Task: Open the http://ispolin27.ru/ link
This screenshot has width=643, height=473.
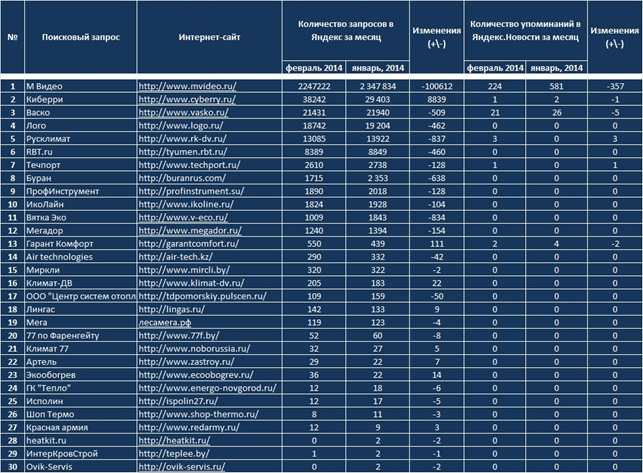Action: (x=178, y=401)
